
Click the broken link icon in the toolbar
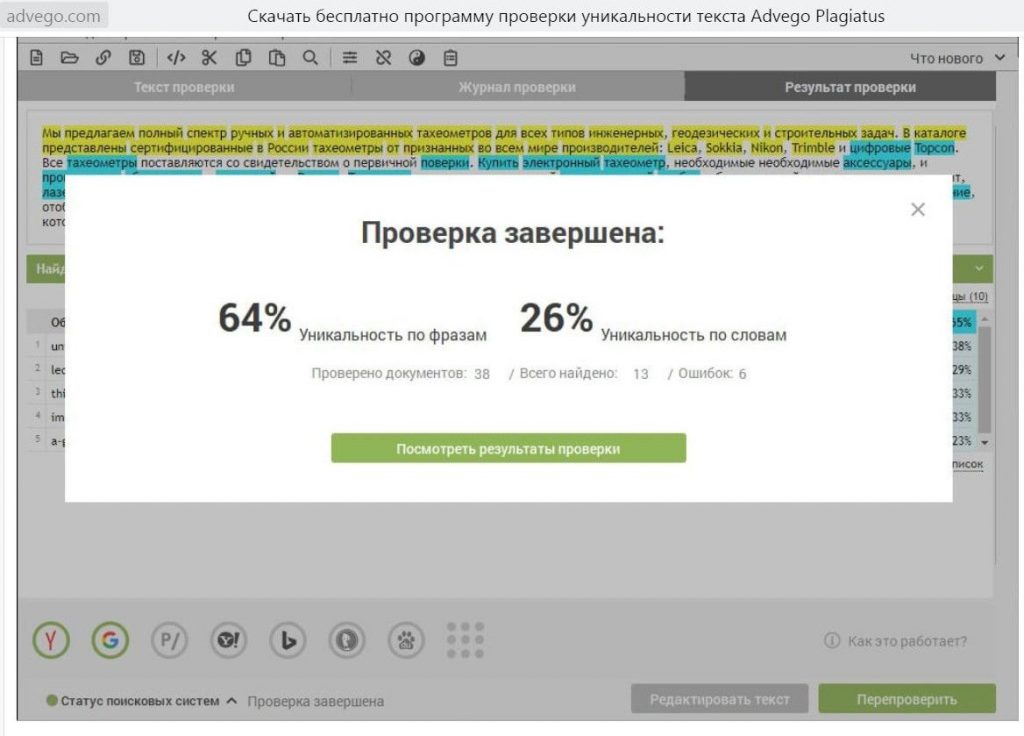pyautogui.click(x=383, y=57)
